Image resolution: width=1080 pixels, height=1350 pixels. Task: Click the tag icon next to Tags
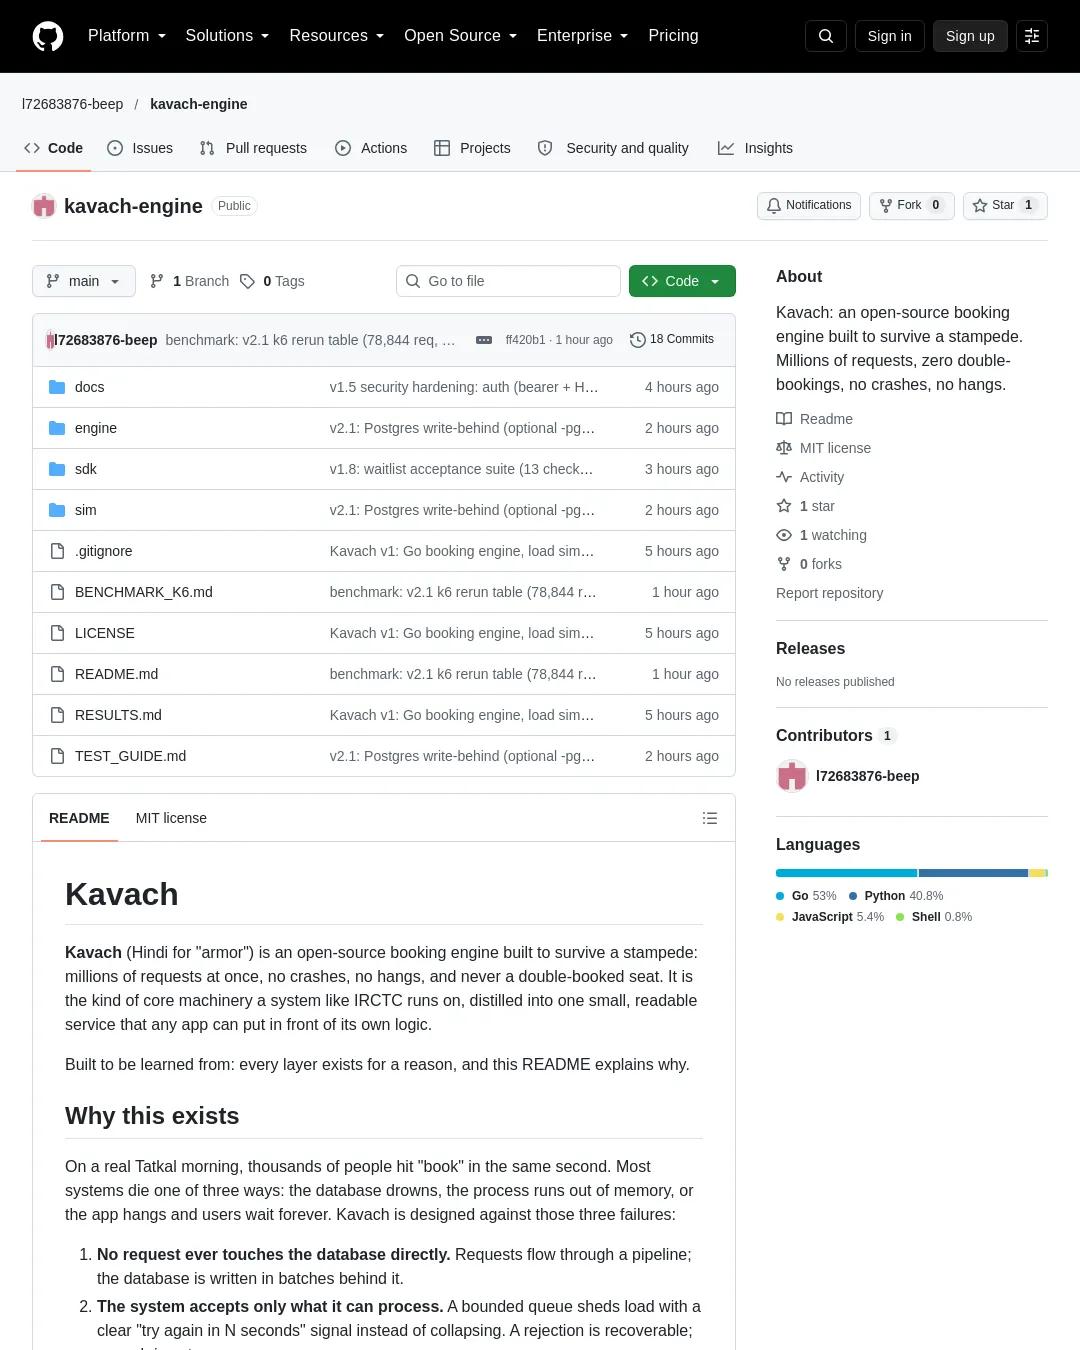(x=247, y=281)
